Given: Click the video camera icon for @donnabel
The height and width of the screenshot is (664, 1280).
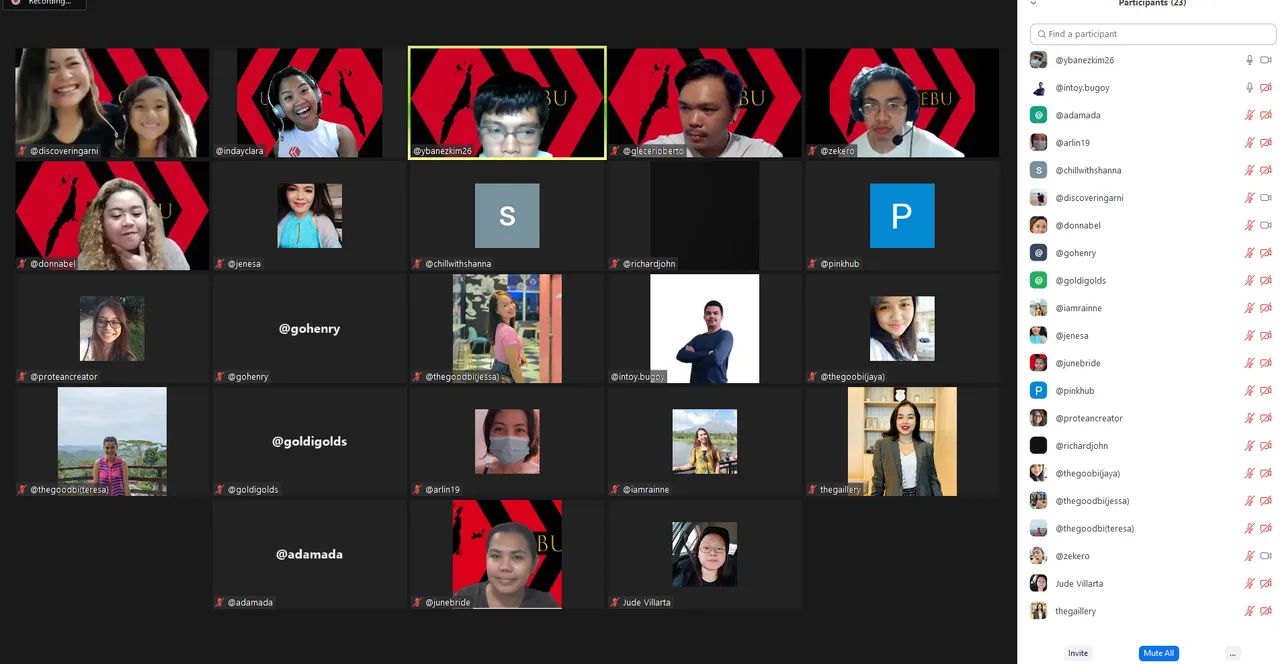Looking at the screenshot, I should (x=1266, y=225).
